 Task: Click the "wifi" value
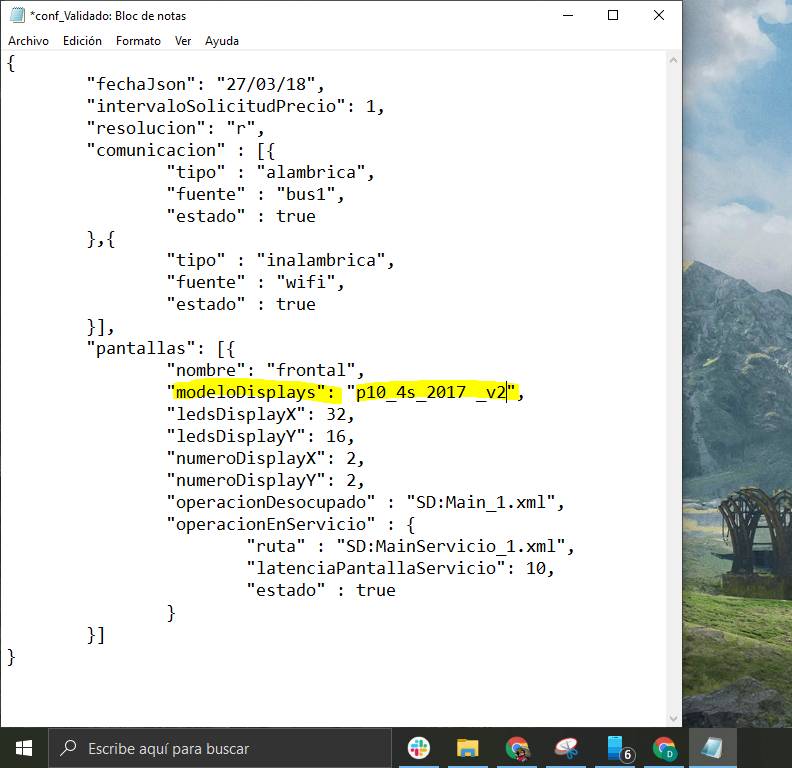tap(306, 282)
